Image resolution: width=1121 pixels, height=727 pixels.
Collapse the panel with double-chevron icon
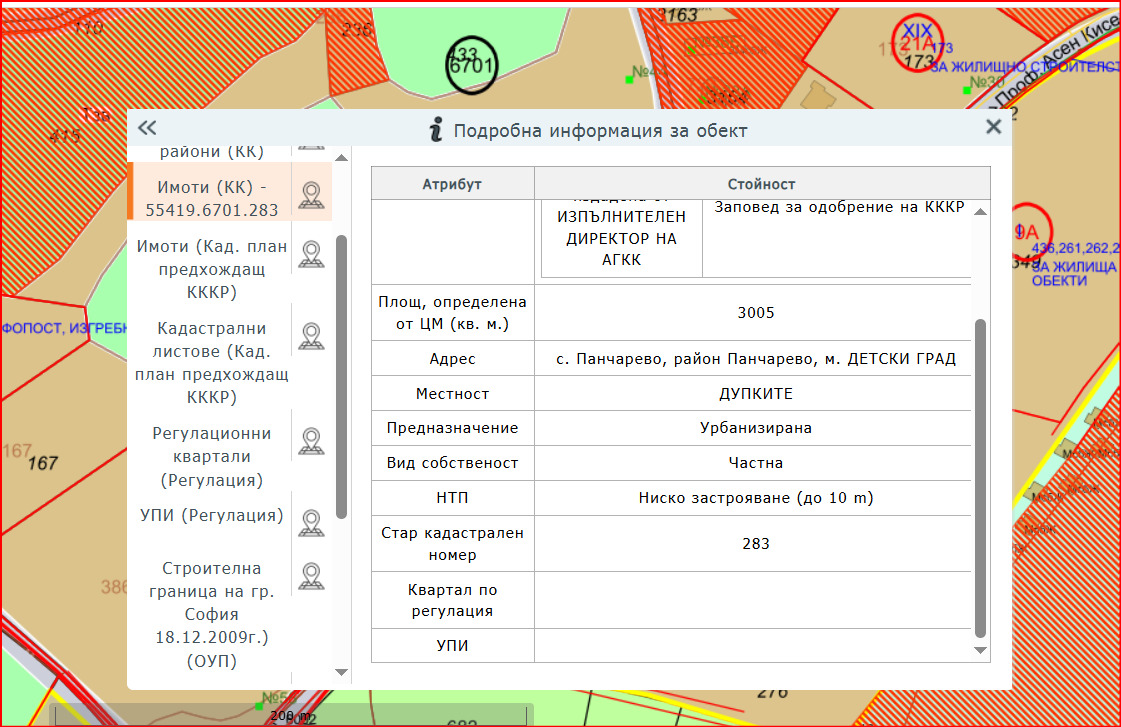point(148,128)
